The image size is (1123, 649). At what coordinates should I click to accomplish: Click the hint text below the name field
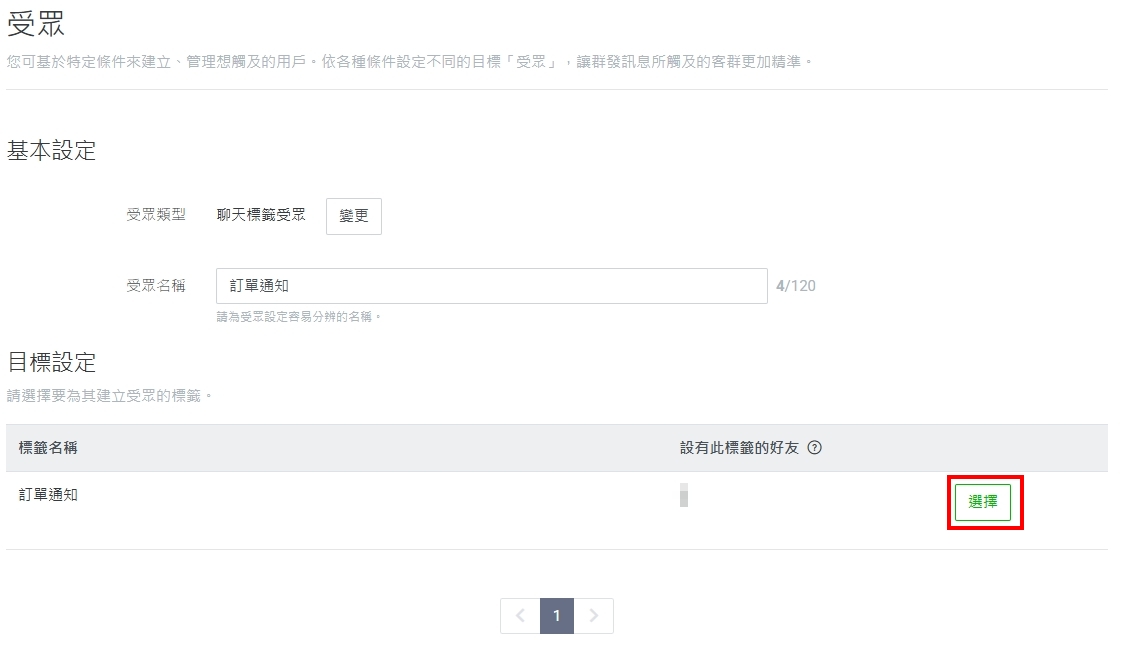[x=299, y=317]
